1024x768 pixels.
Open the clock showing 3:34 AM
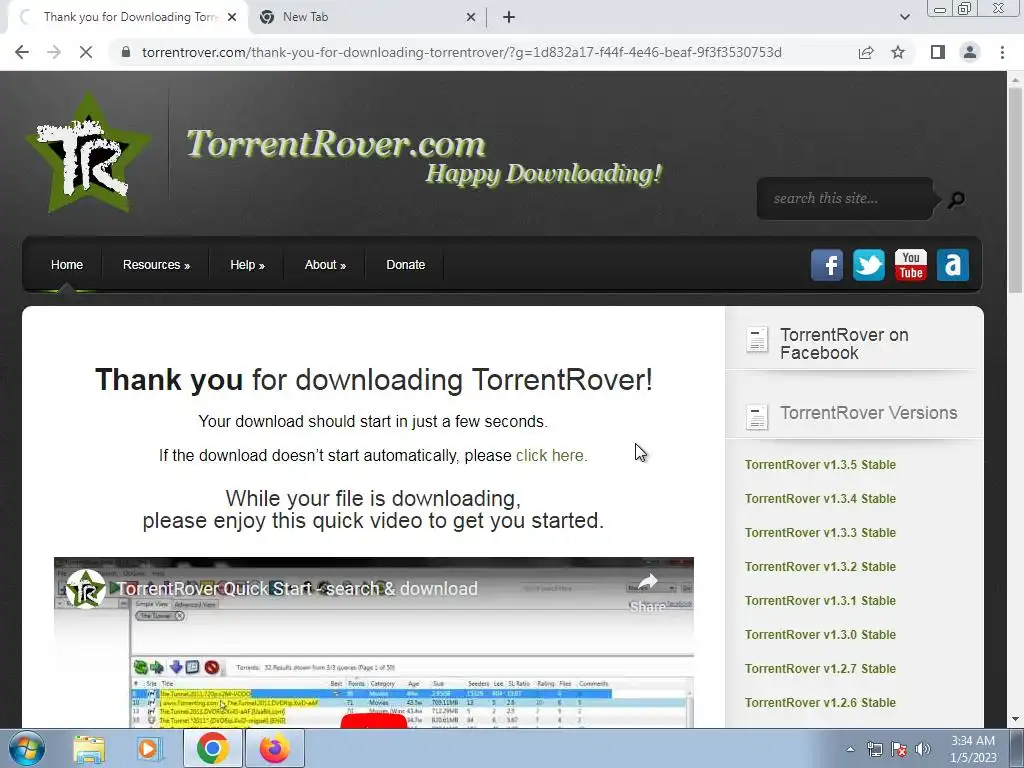coord(973,749)
